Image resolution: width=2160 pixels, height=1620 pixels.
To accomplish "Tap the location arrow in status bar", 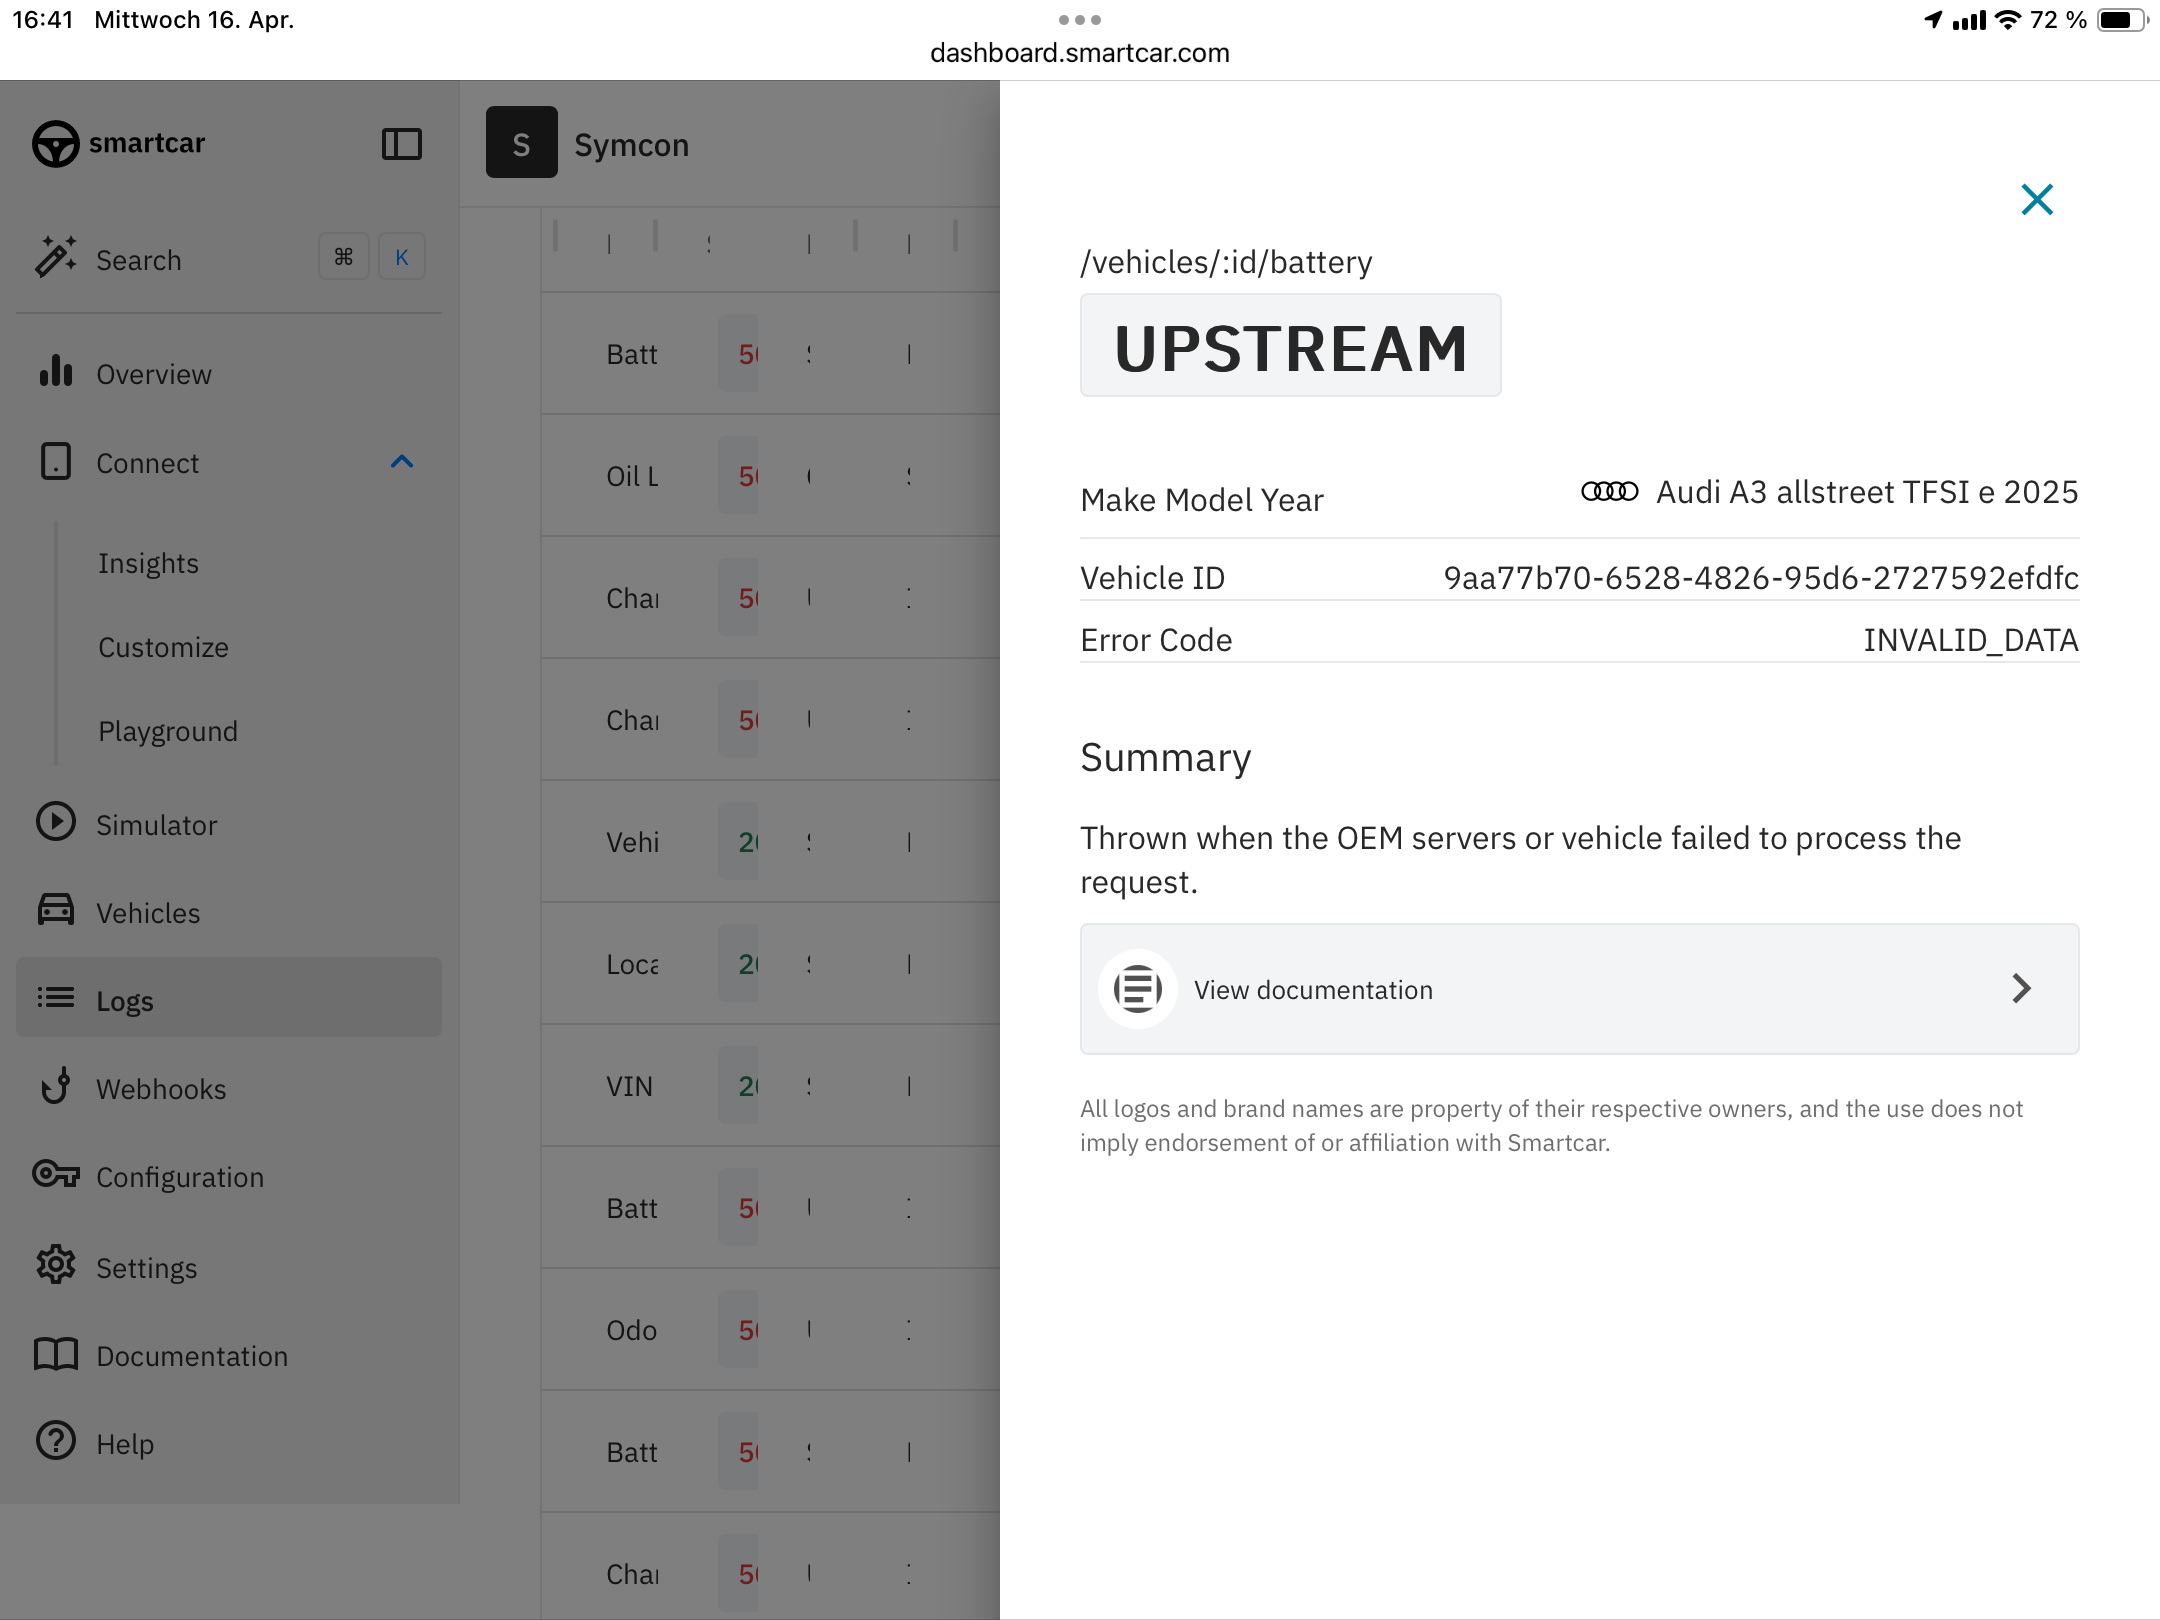I will [x=1933, y=20].
